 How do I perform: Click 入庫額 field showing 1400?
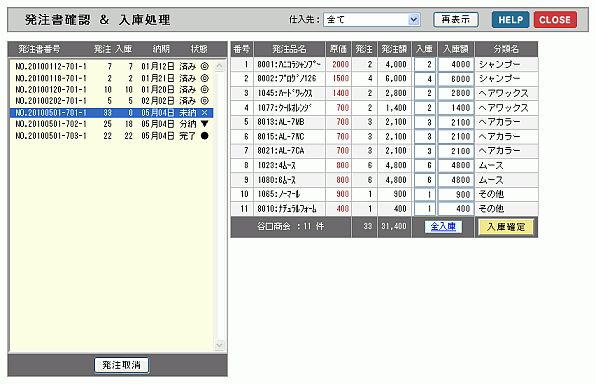[x=456, y=108]
